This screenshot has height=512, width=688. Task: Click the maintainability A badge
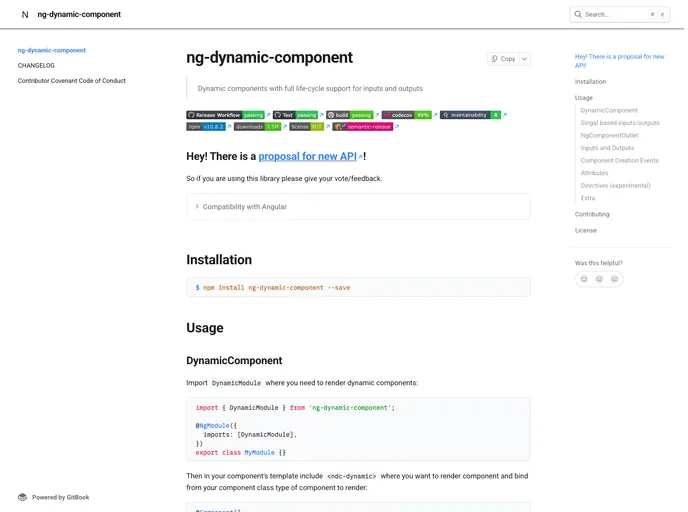tap(470, 115)
